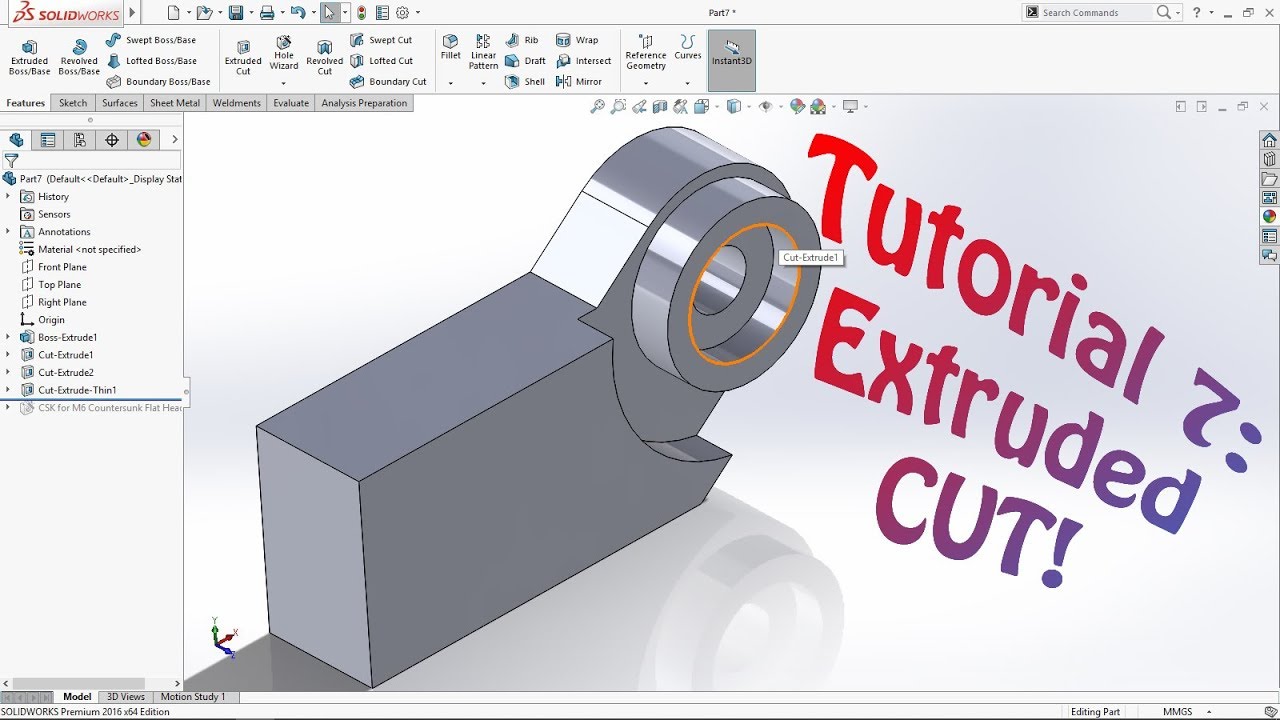The image size is (1280, 720).
Task: Open the Fillet dropdown arrow
Action: coord(451,84)
